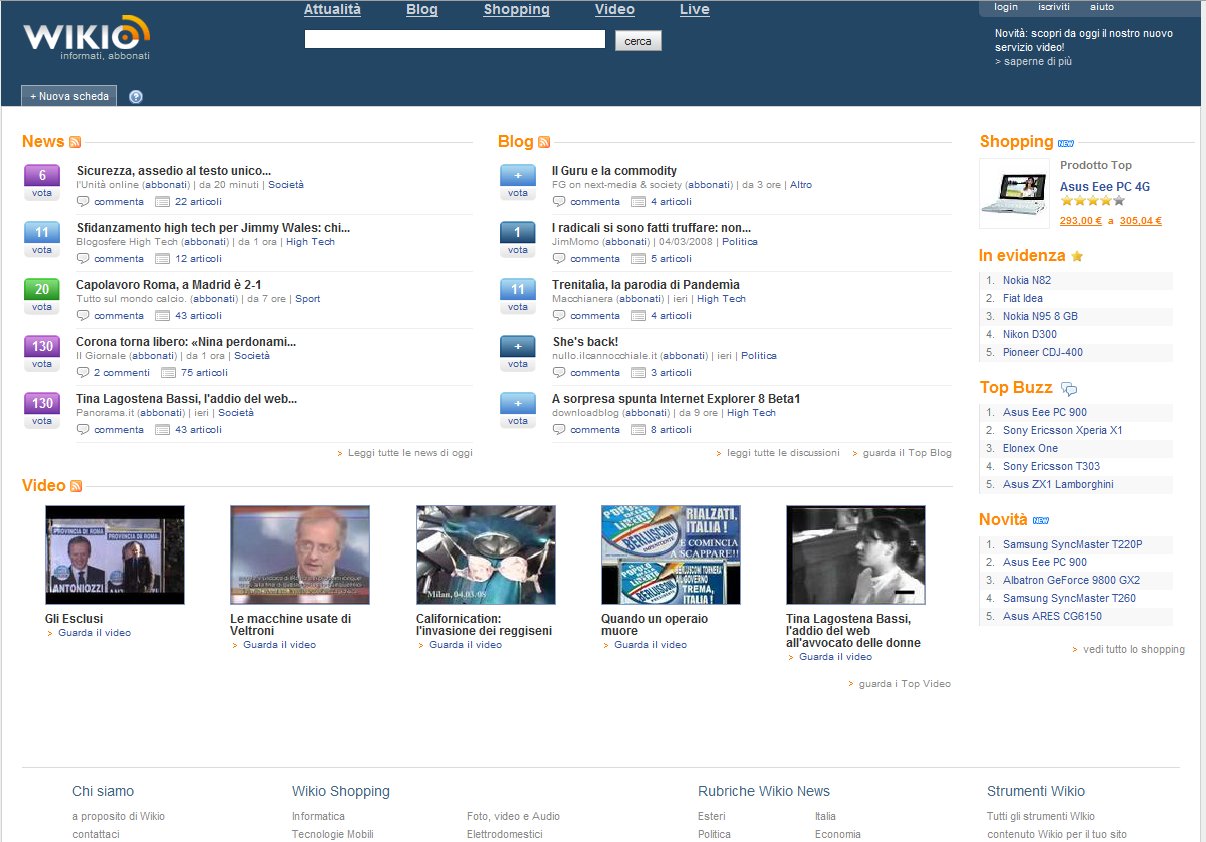
Task: Open the Gli Esclusi video thumbnail
Action: [115, 554]
